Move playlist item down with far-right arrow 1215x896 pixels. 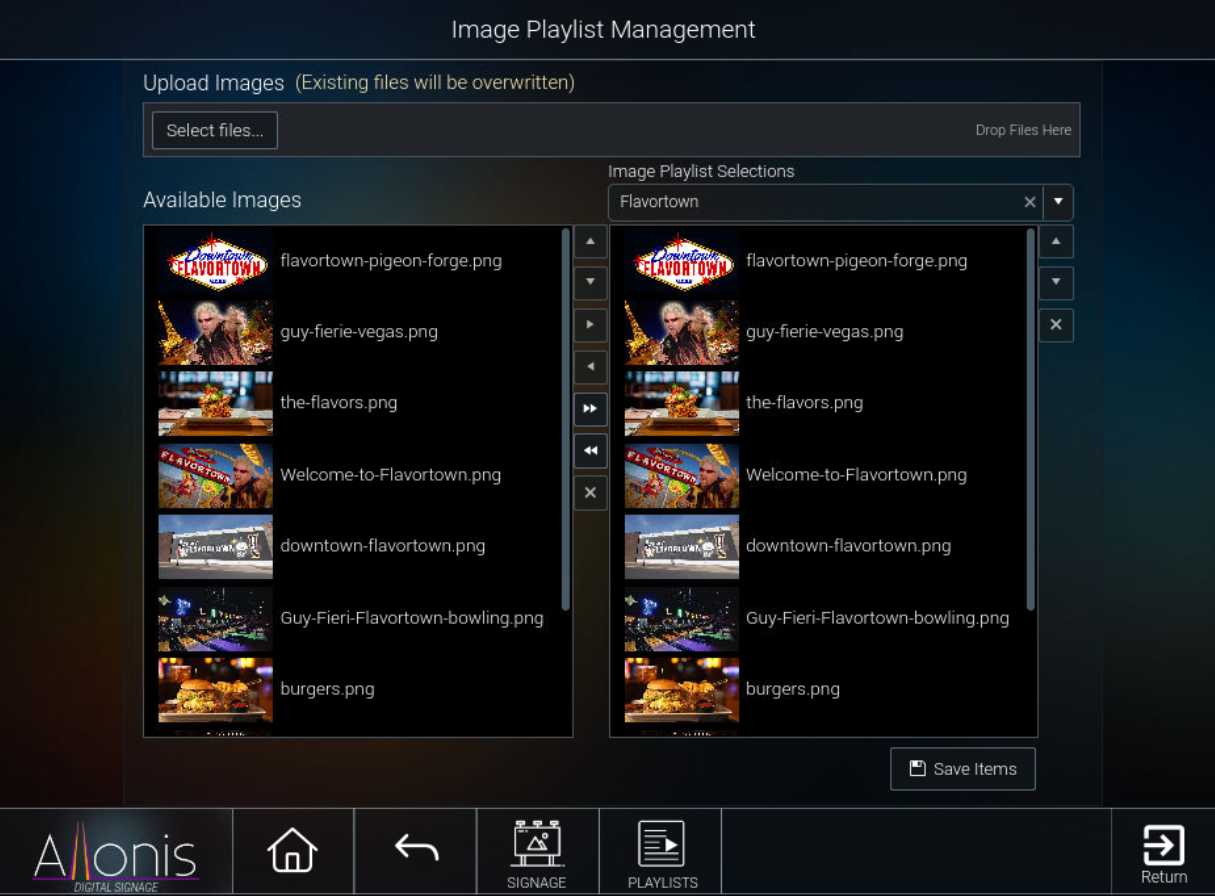(1056, 283)
